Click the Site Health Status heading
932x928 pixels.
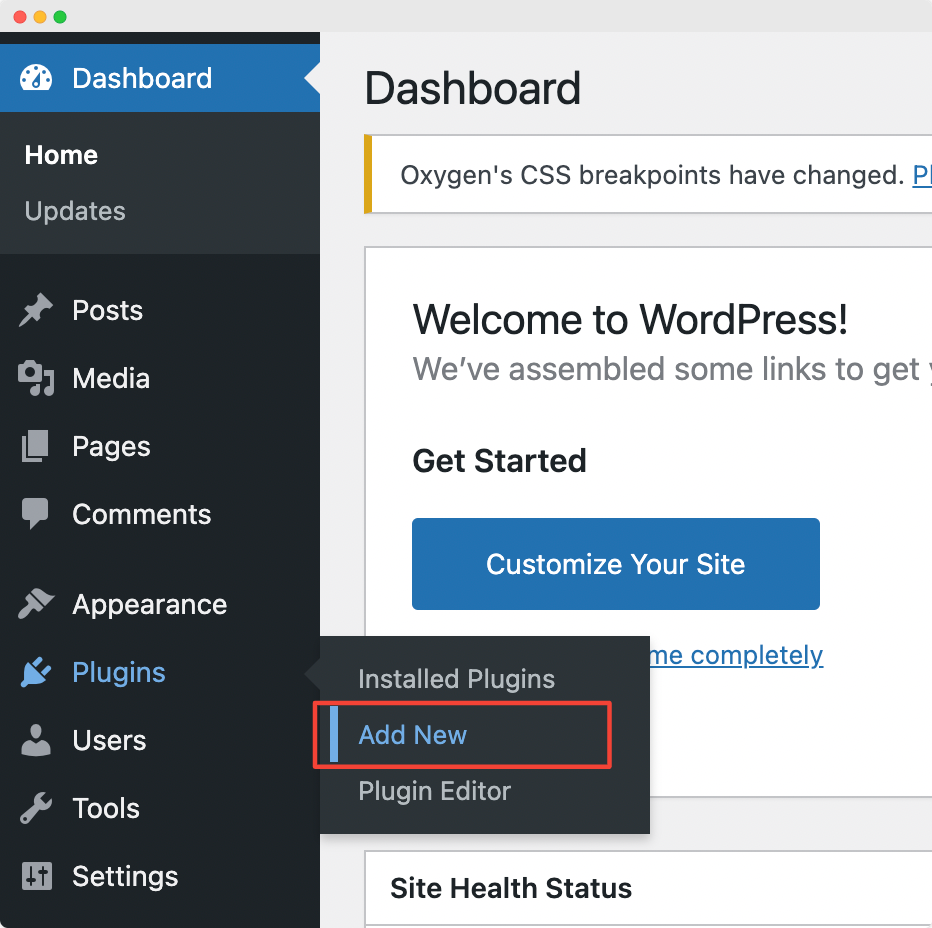511,888
